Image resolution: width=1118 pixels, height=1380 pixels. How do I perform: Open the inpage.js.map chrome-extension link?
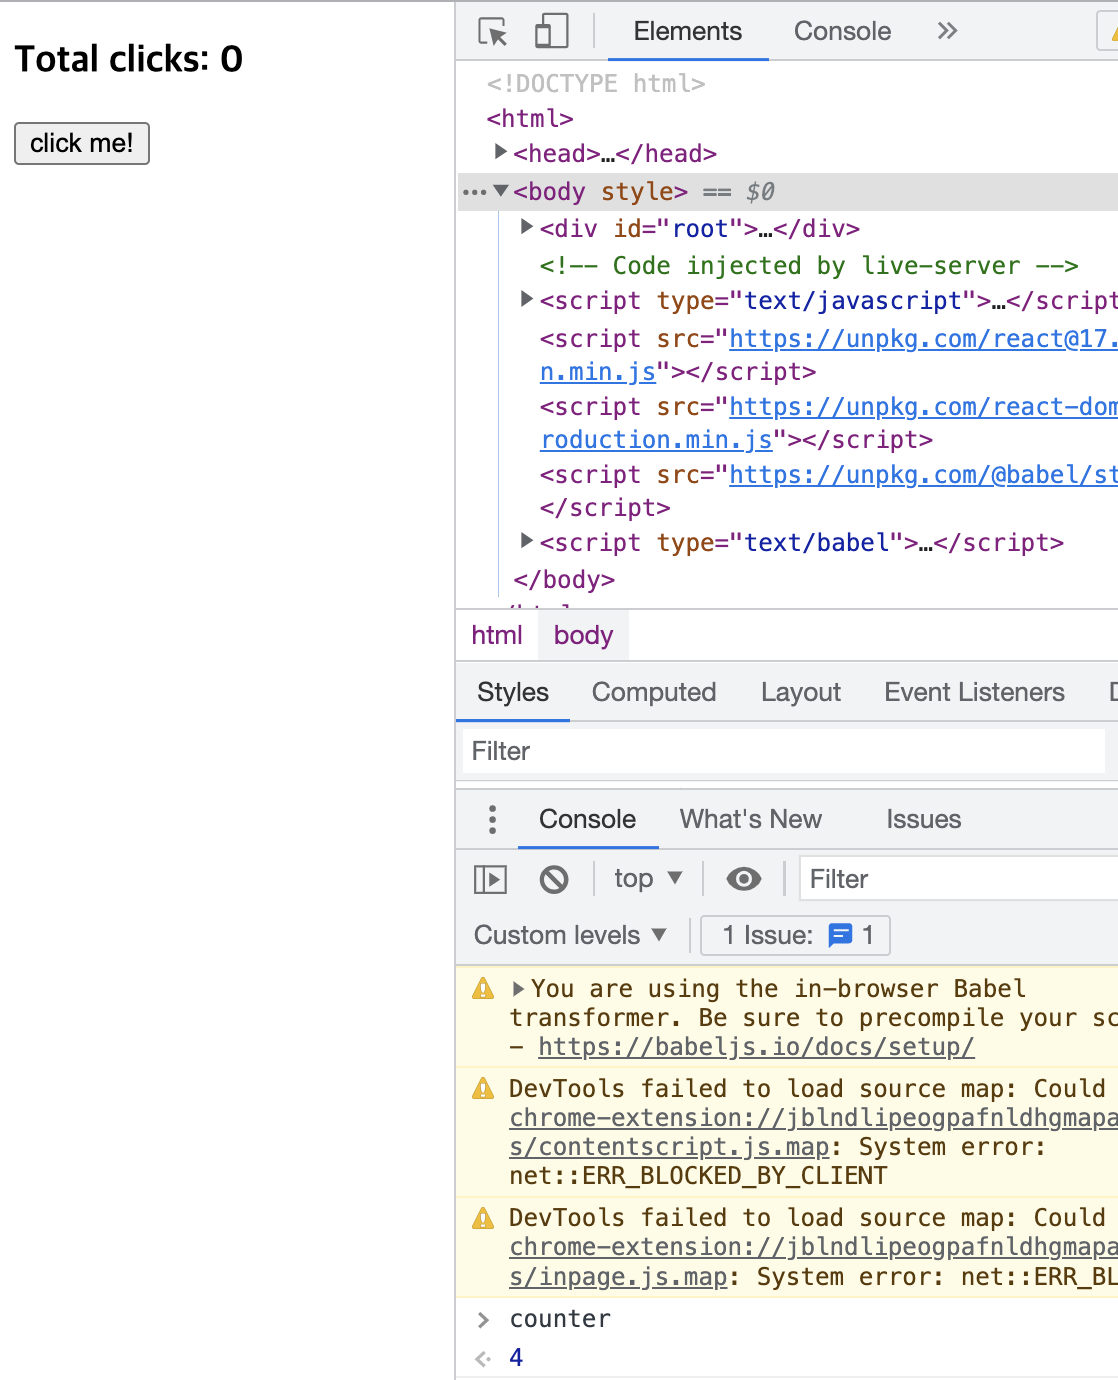pyautogui.click(x=813, y=1248)
